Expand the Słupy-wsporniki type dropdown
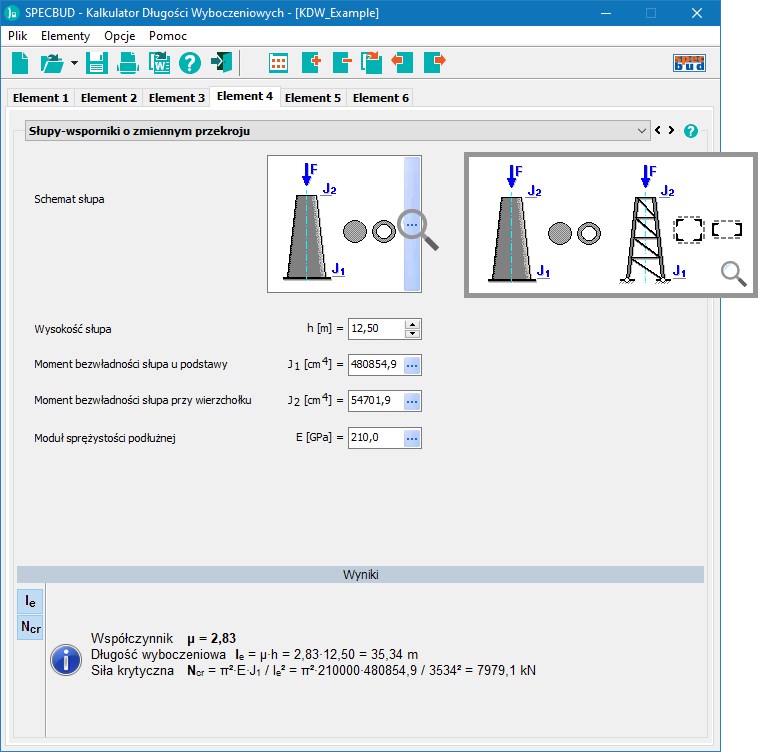Screen dimensions: 758x752 pyautogui.click(x=642, y=131)
